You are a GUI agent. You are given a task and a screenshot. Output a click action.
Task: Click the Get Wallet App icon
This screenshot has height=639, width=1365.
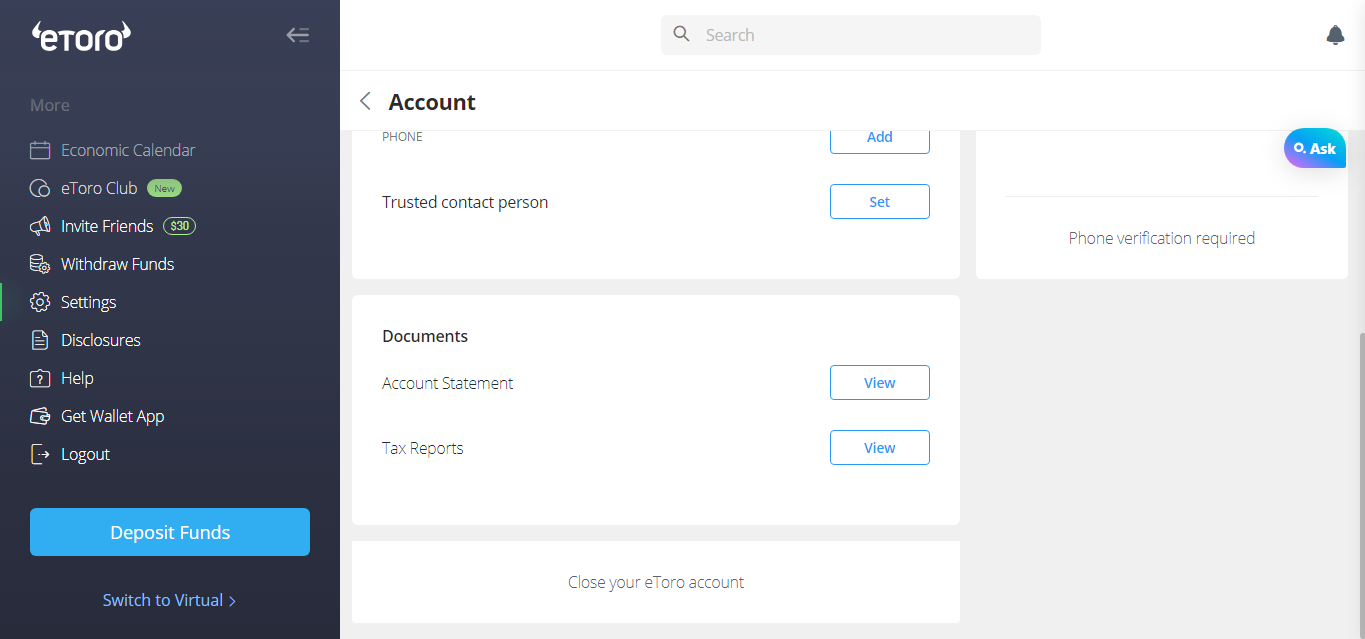pos(40,416)
